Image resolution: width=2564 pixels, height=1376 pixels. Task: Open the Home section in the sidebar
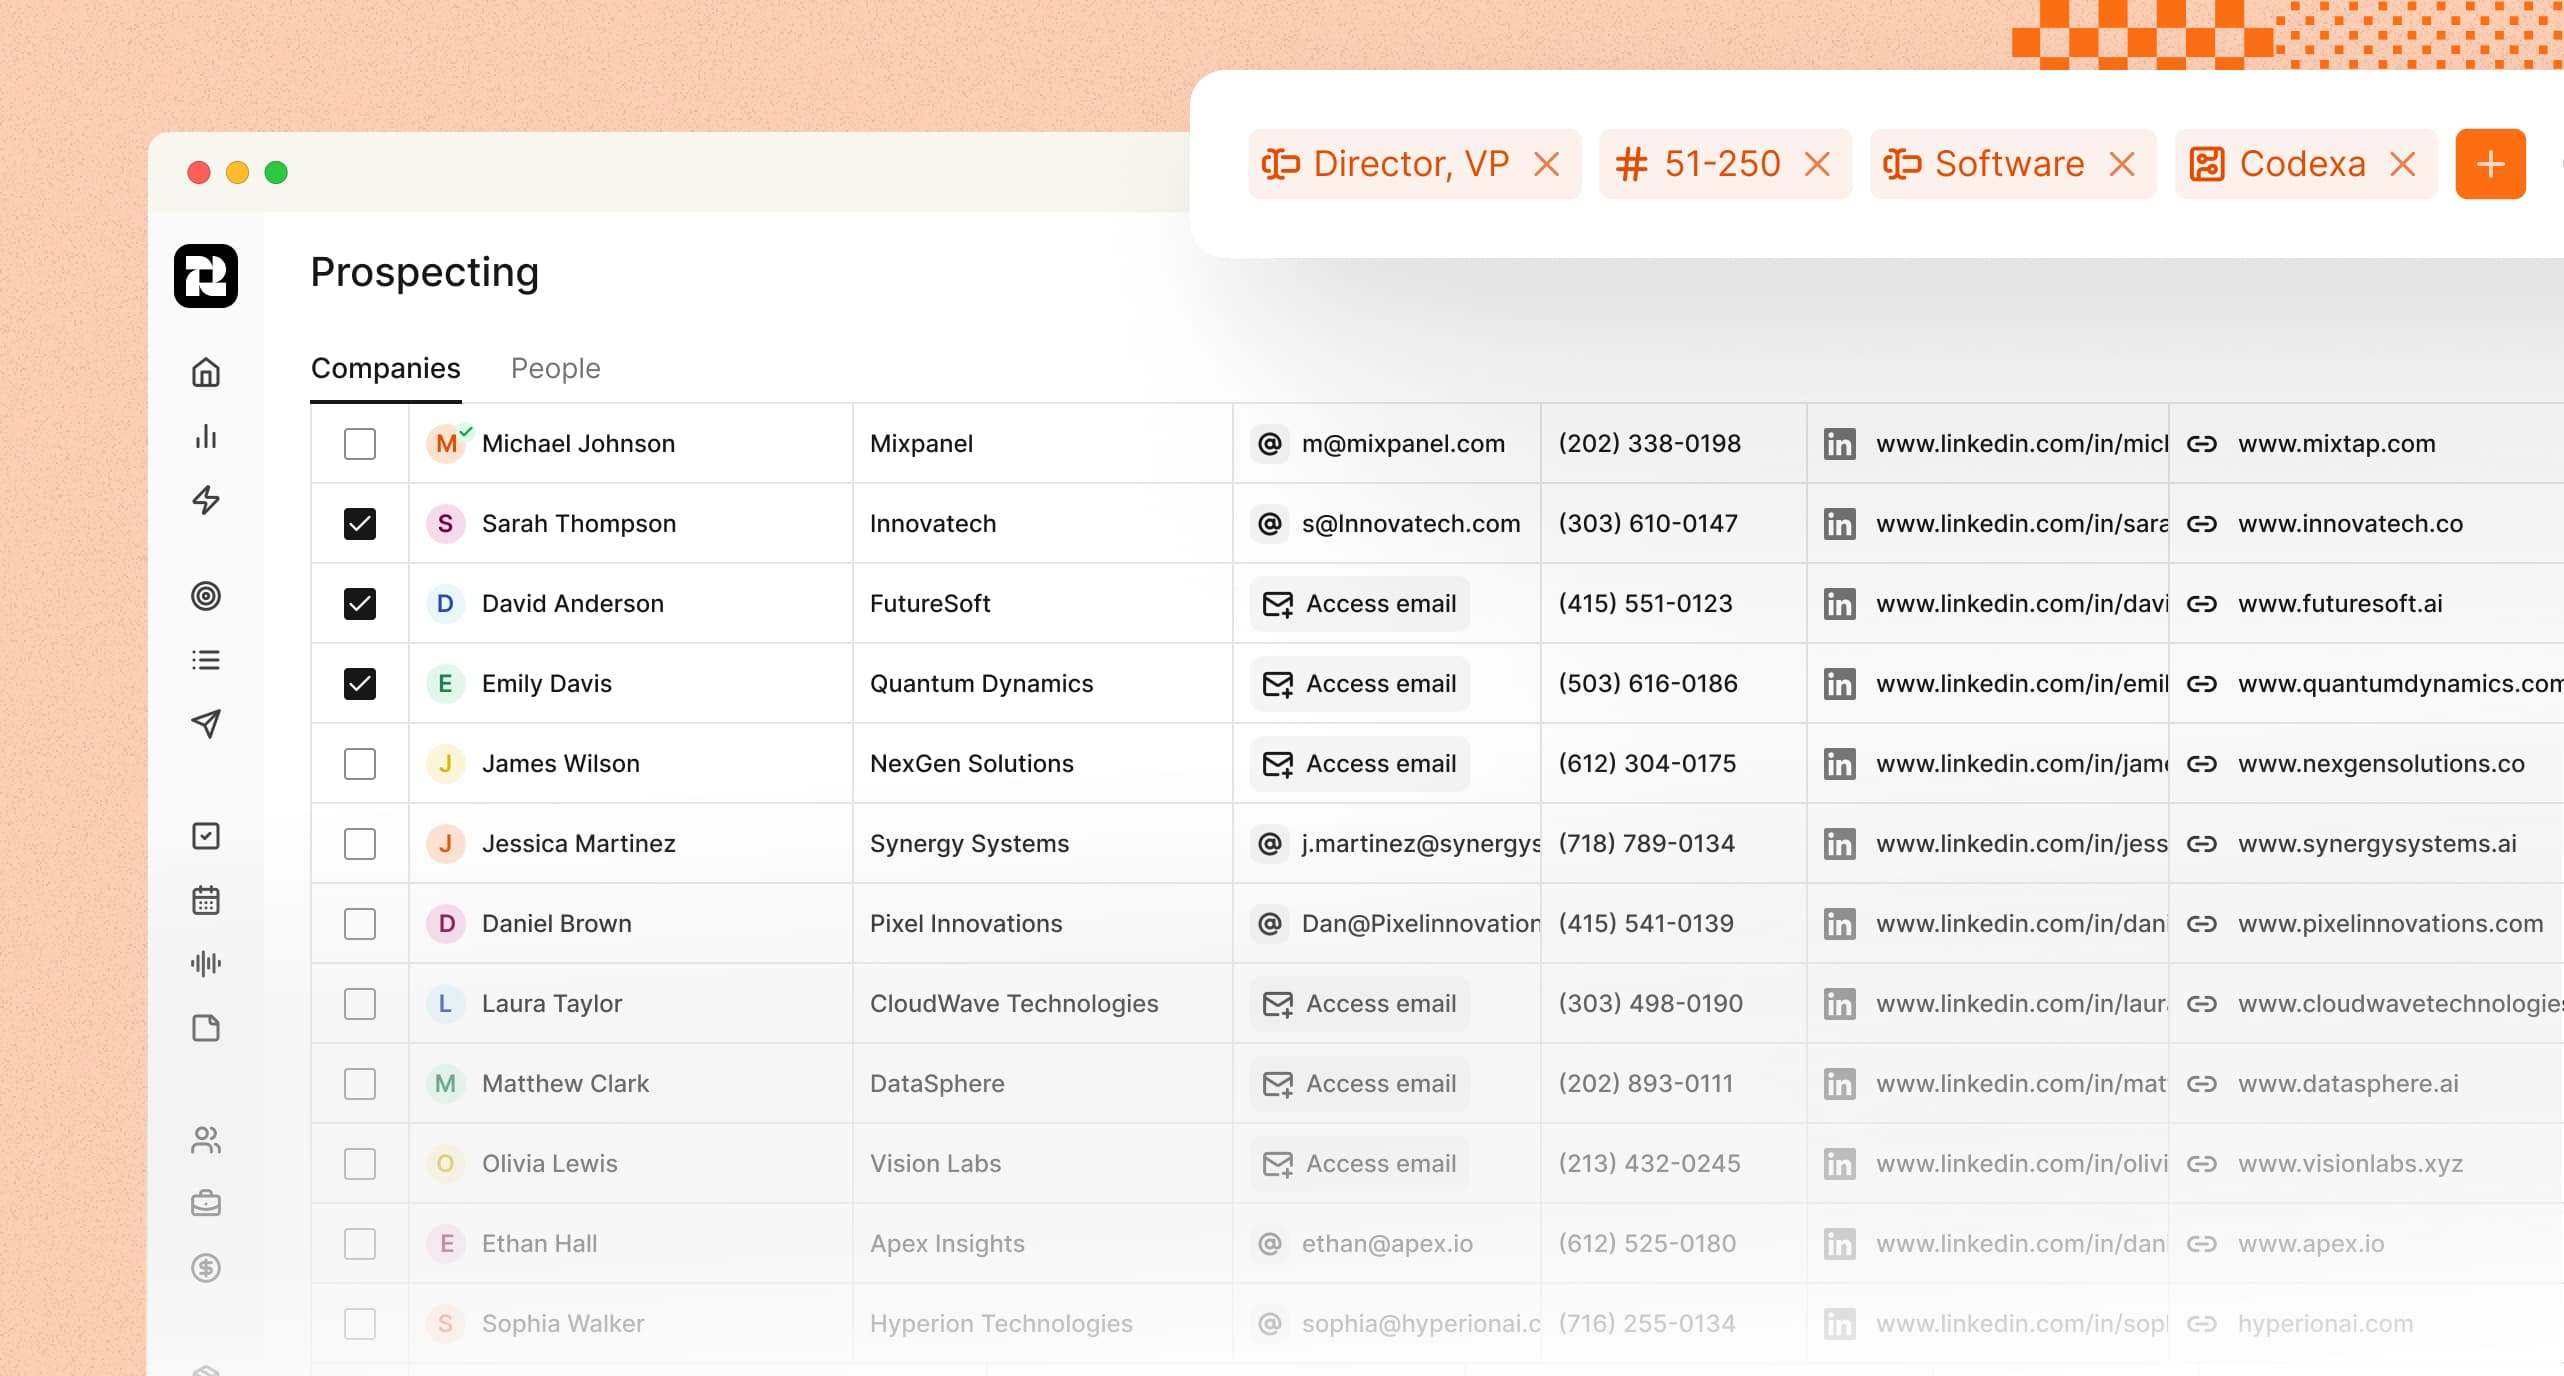pos(205,372)
